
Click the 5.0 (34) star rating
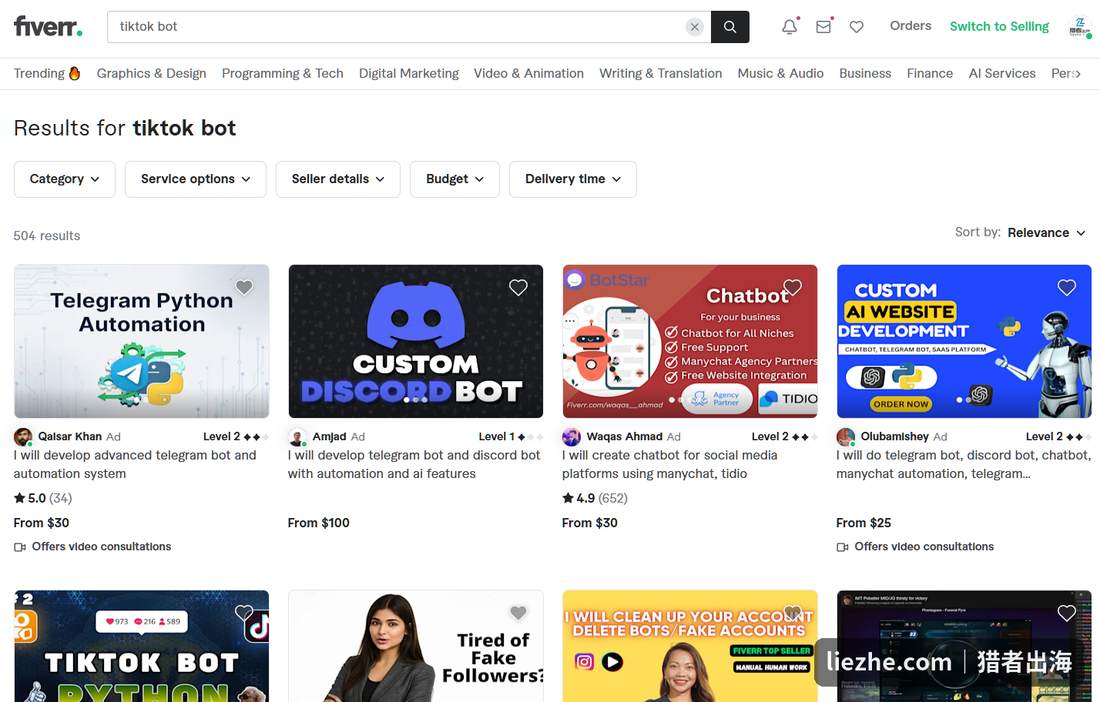43,498
